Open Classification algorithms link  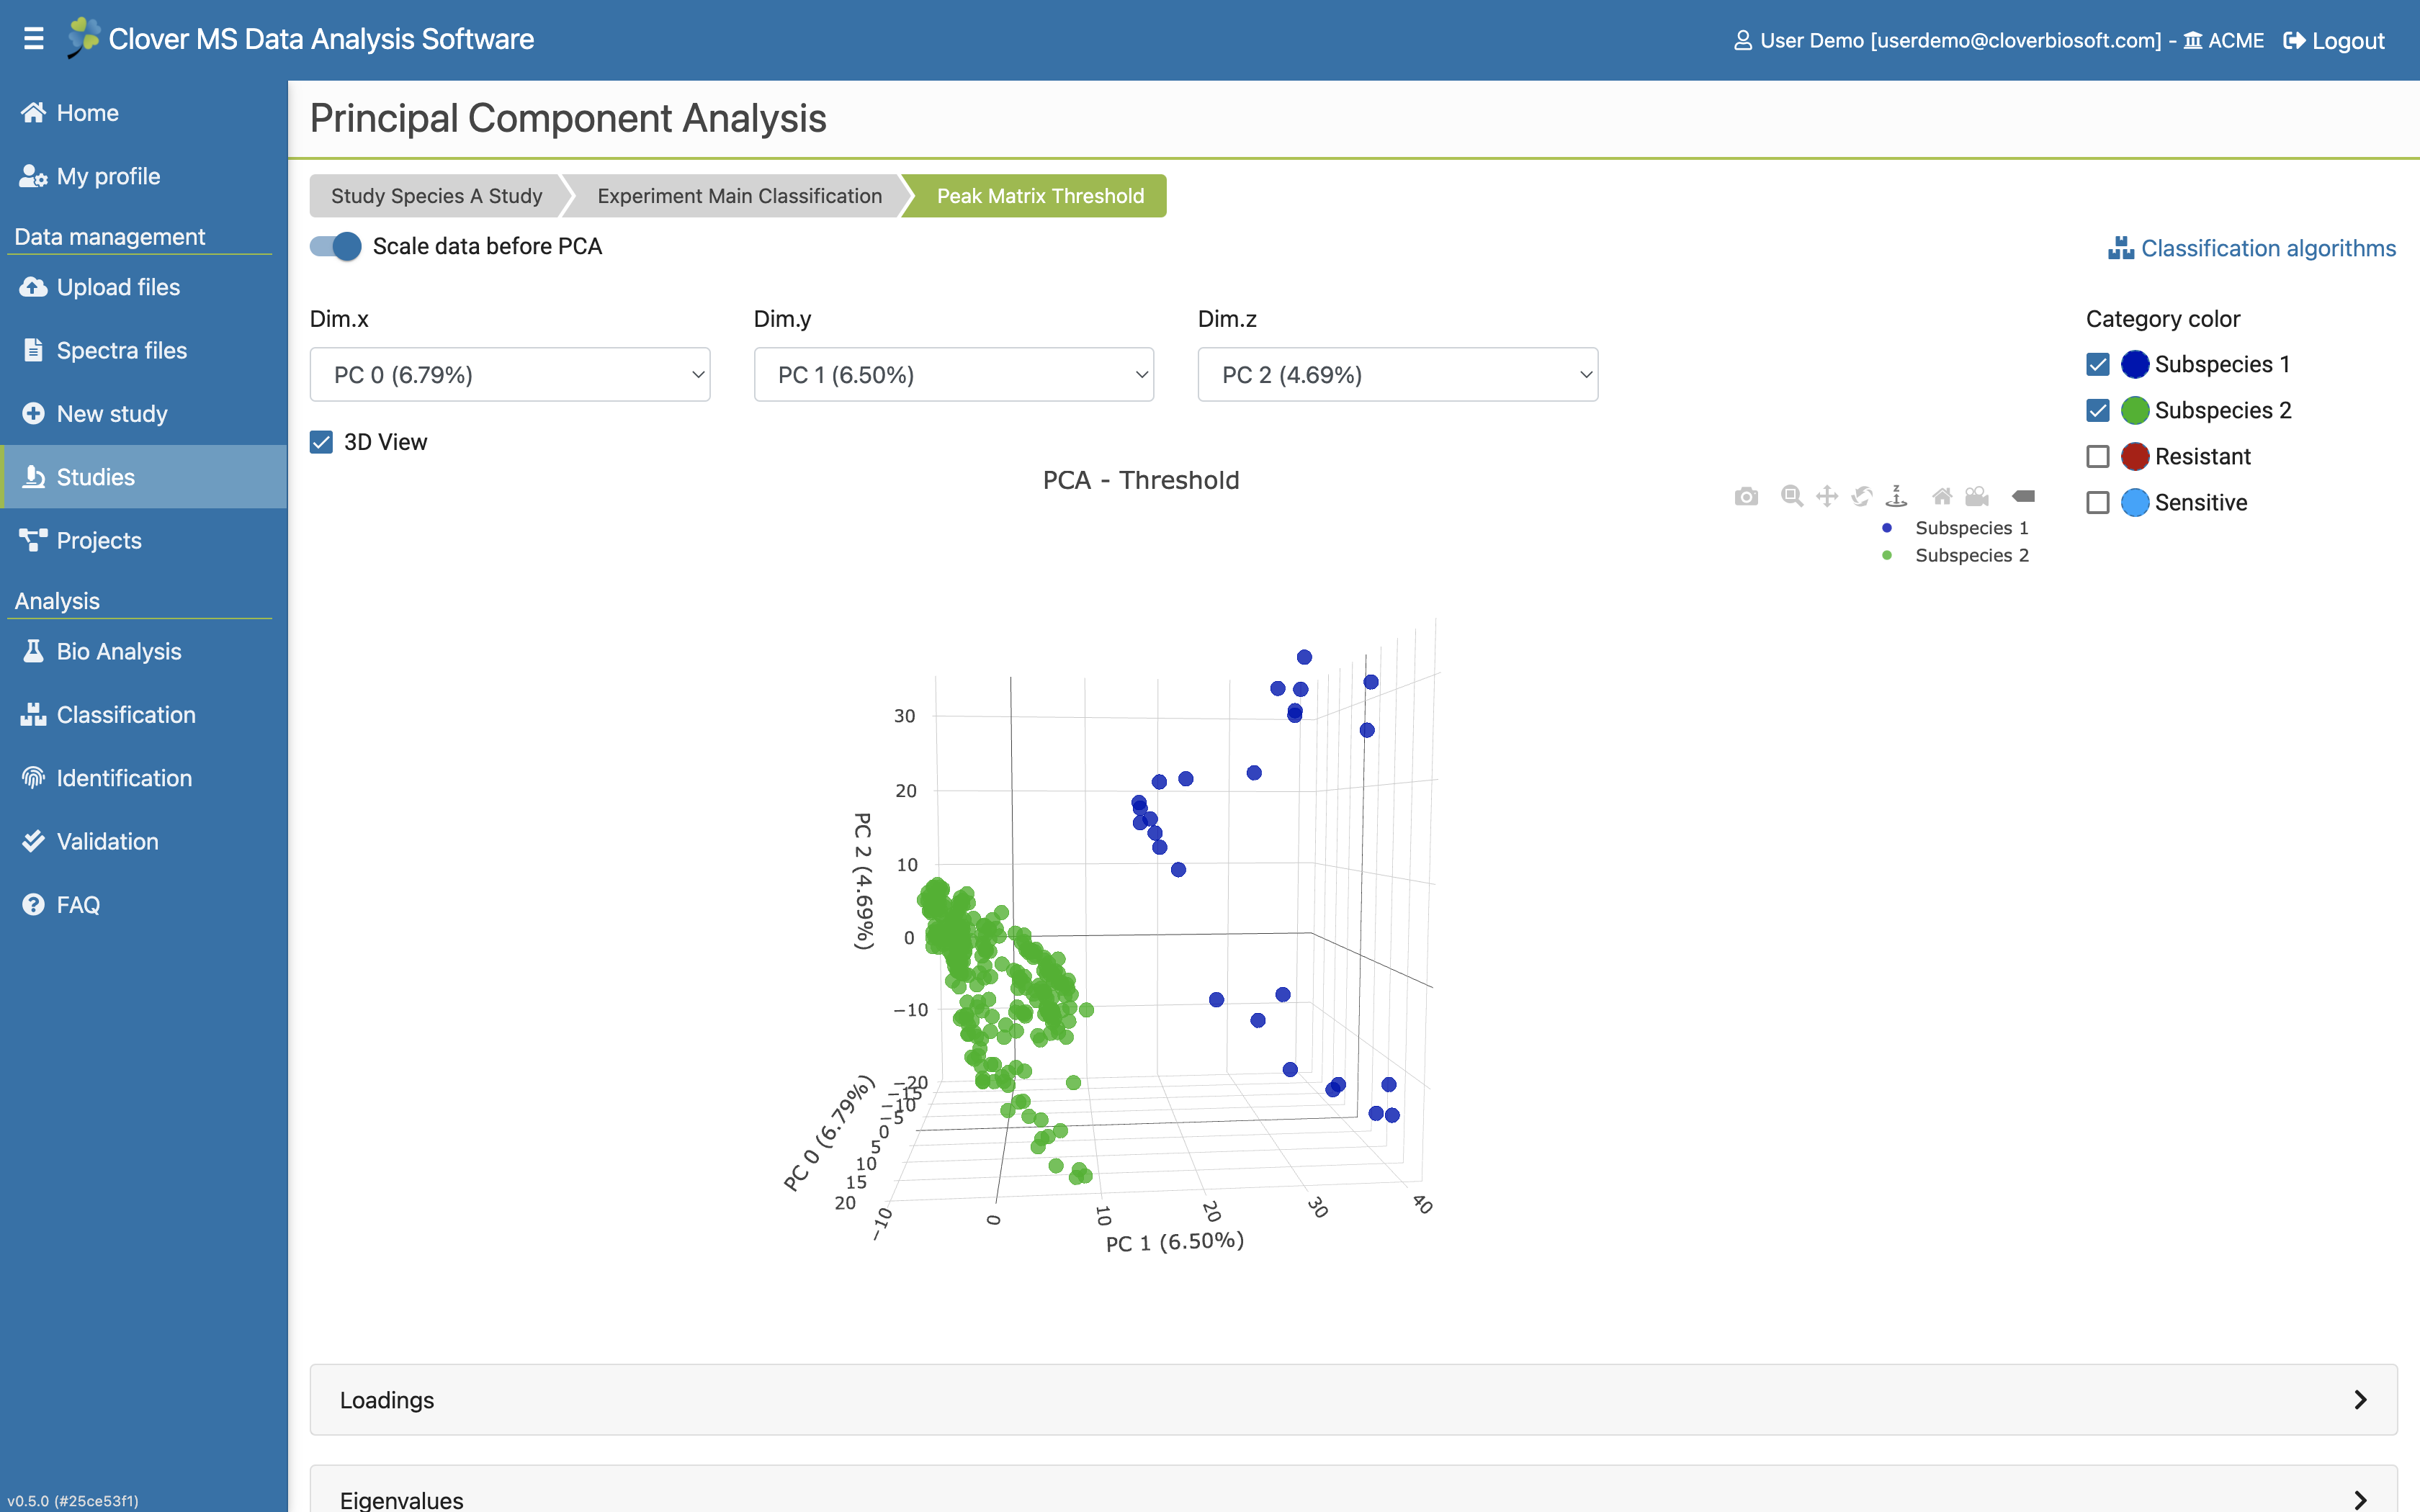pos(2252,248)
